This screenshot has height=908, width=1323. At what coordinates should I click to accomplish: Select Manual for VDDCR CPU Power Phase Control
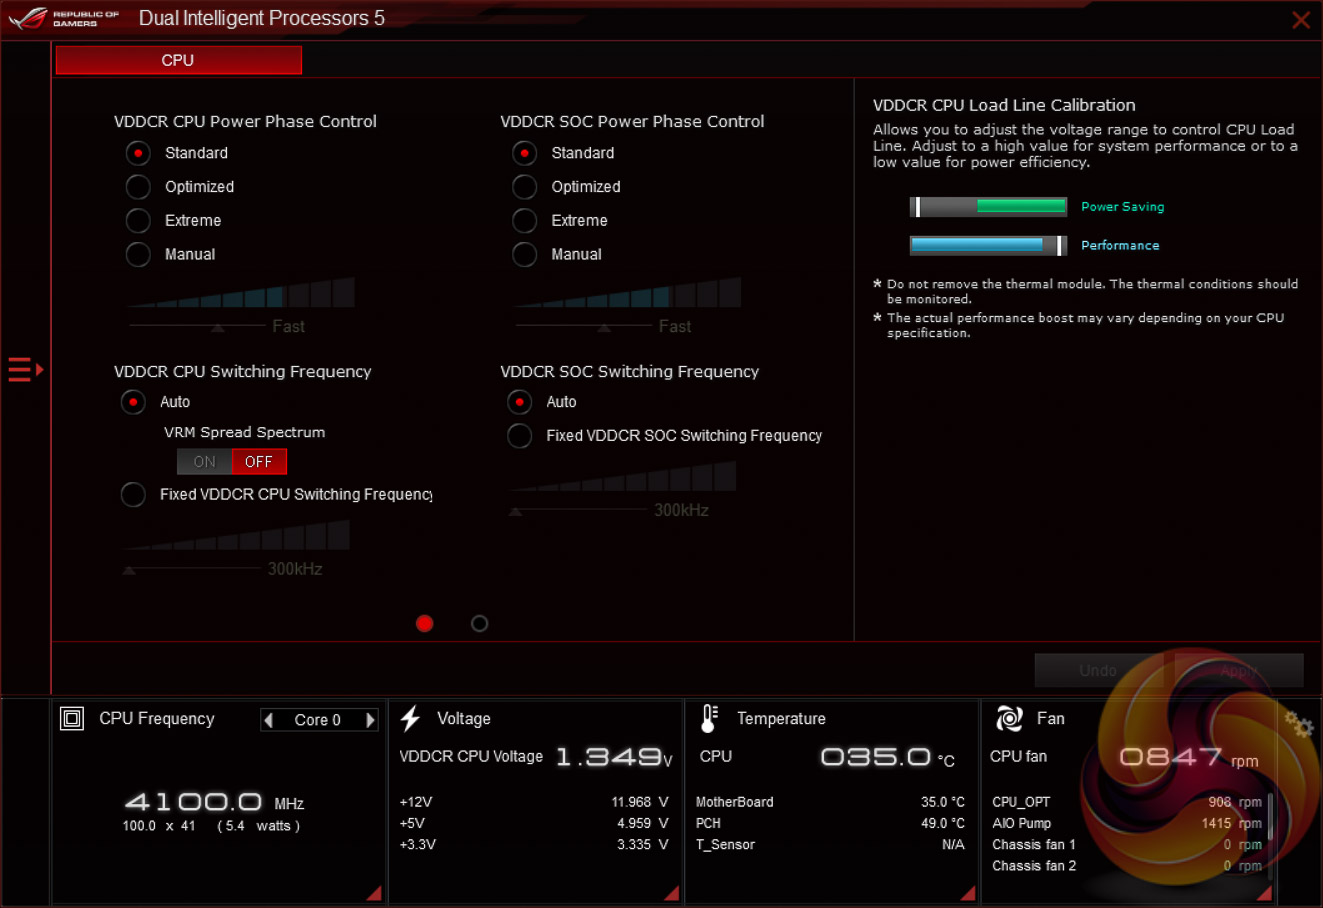point(138,255)
